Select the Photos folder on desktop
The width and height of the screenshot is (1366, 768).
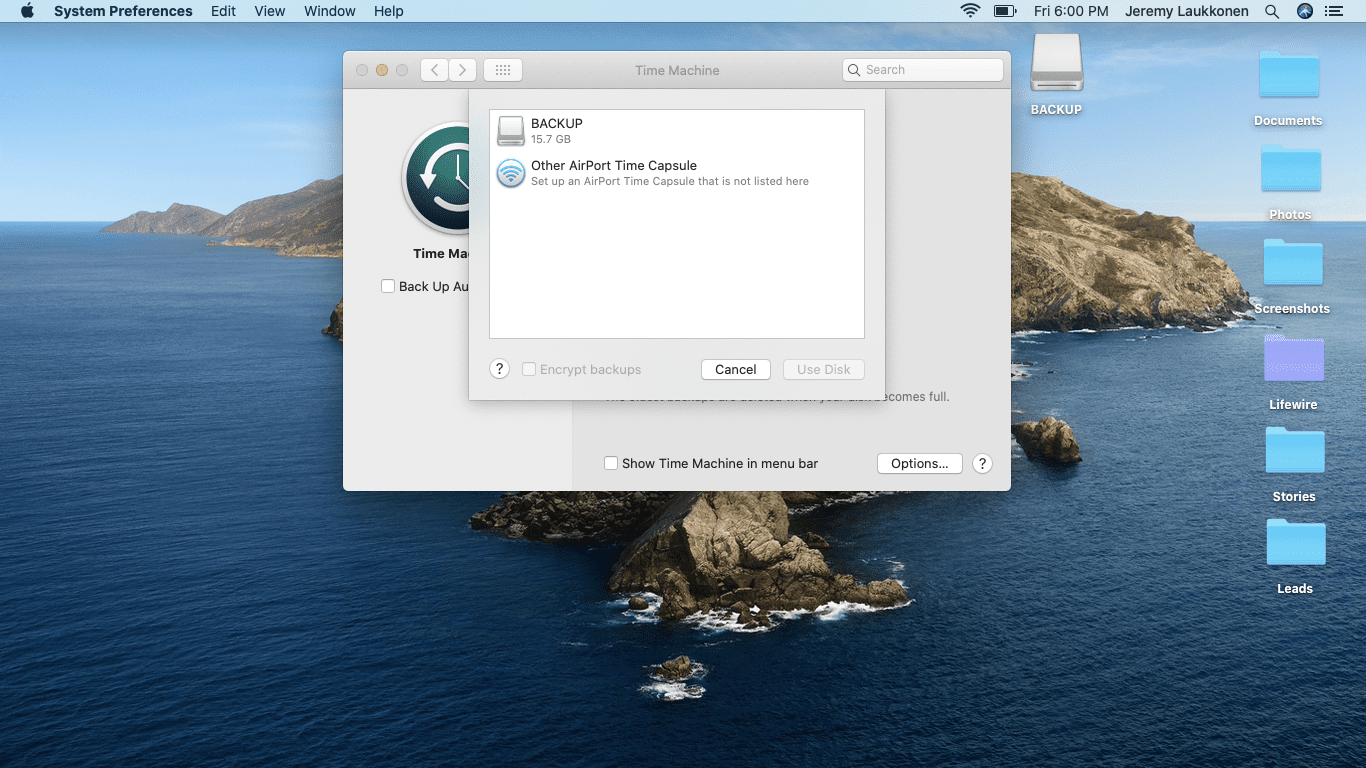click(x=1290, y=169)
